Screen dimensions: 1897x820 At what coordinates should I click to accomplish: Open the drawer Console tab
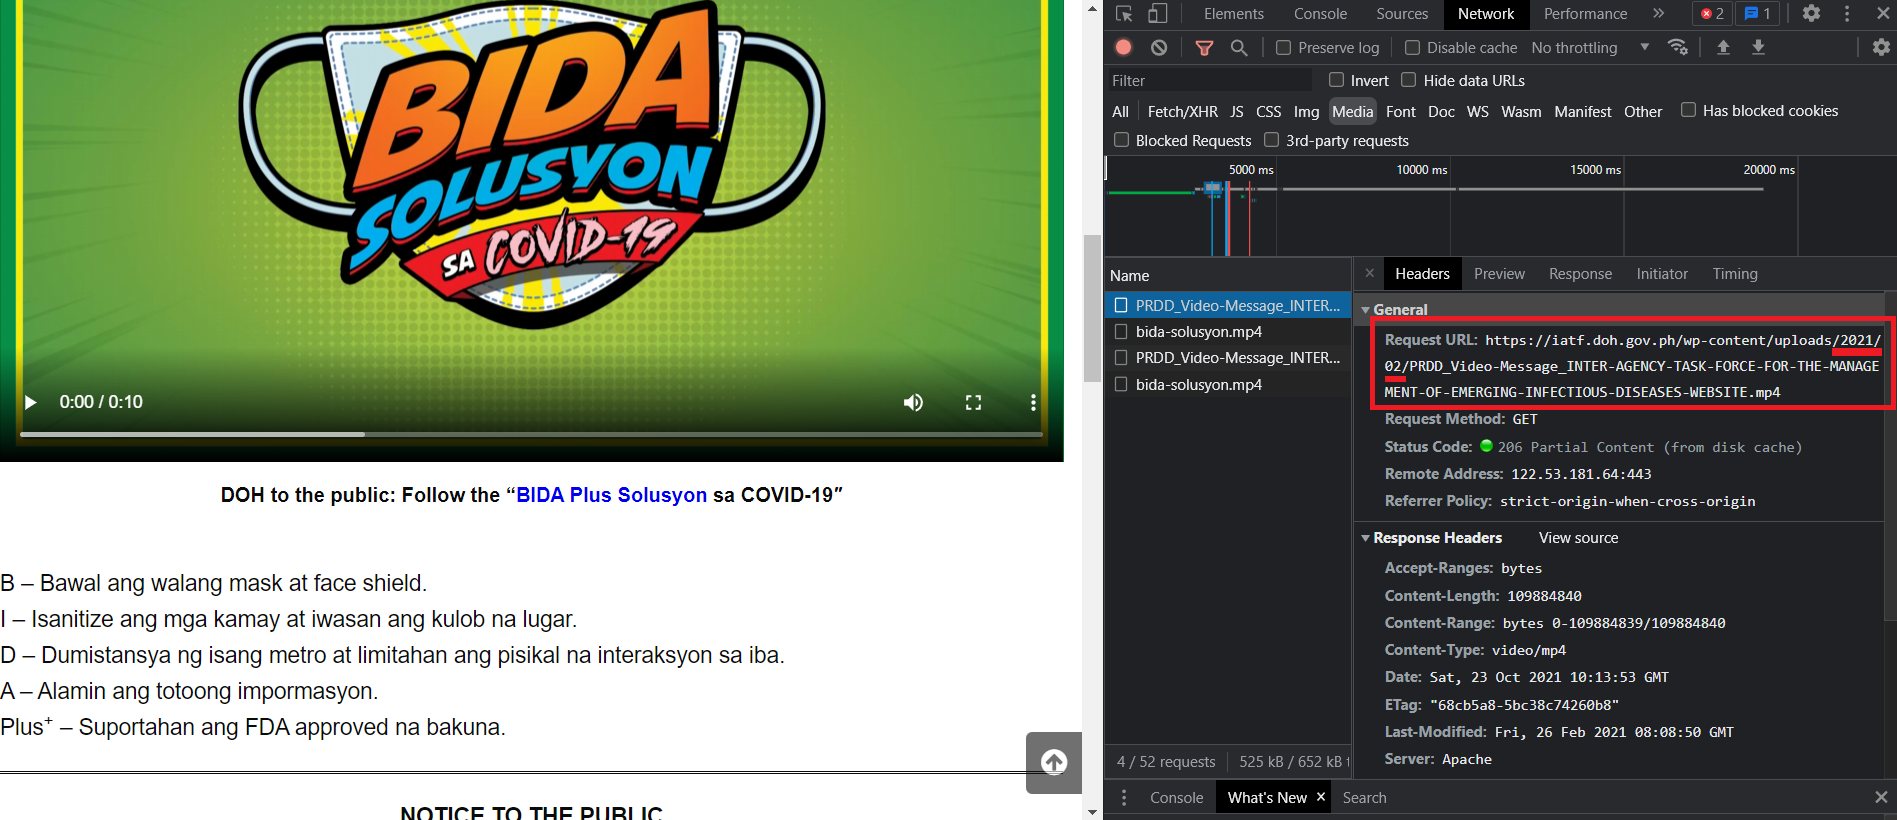(x=1176, y=797)
